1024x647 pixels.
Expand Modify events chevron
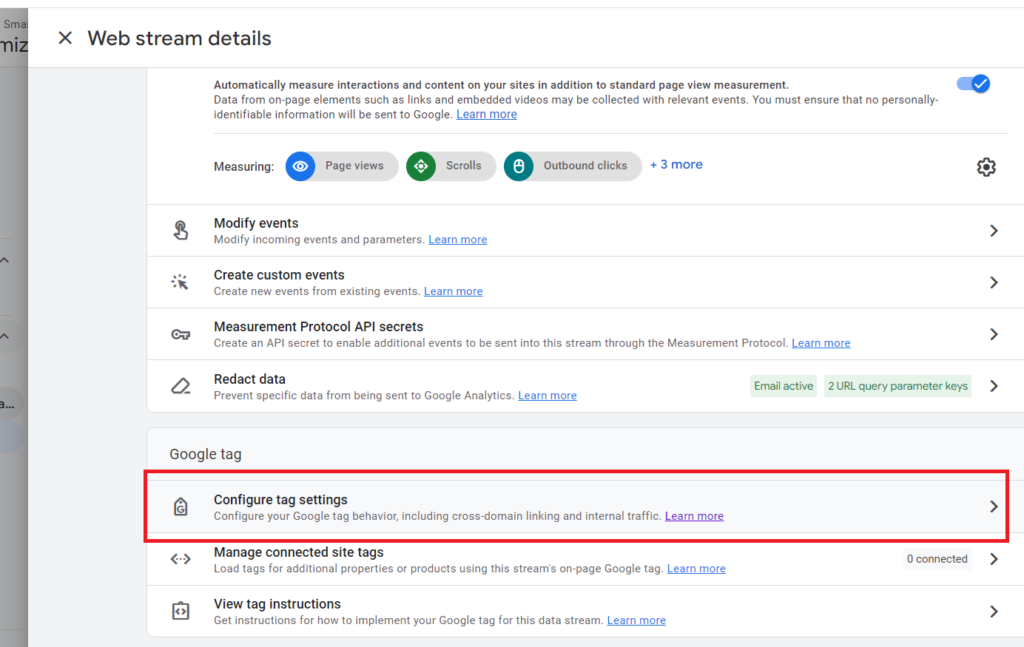coord(993,230)
